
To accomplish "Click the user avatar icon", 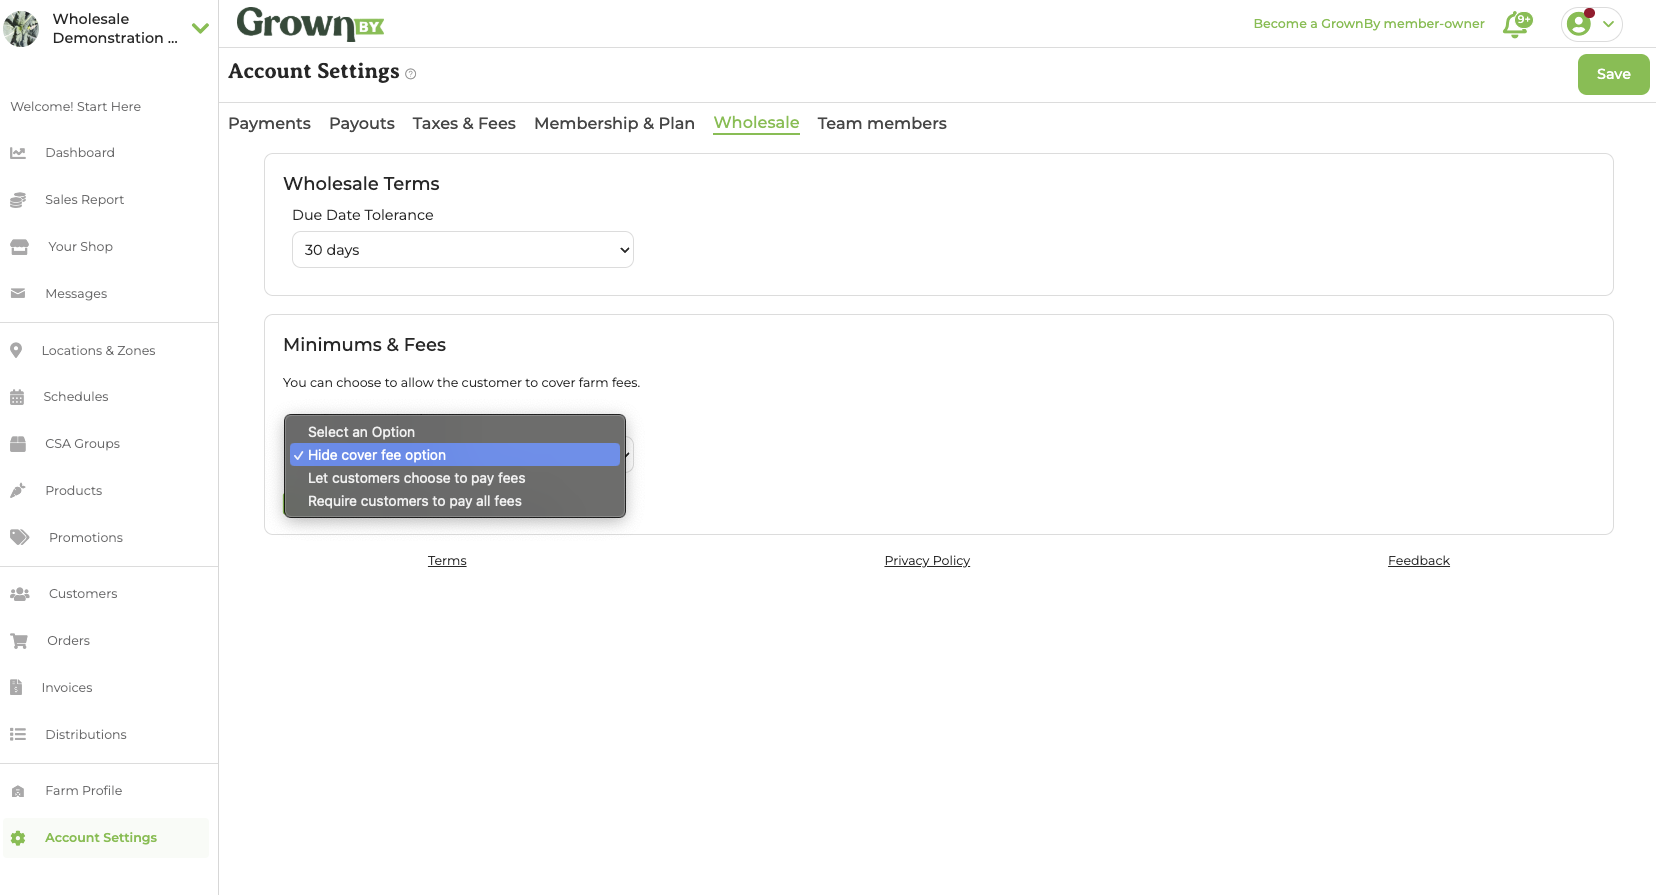I will [x=1579, y=24].
